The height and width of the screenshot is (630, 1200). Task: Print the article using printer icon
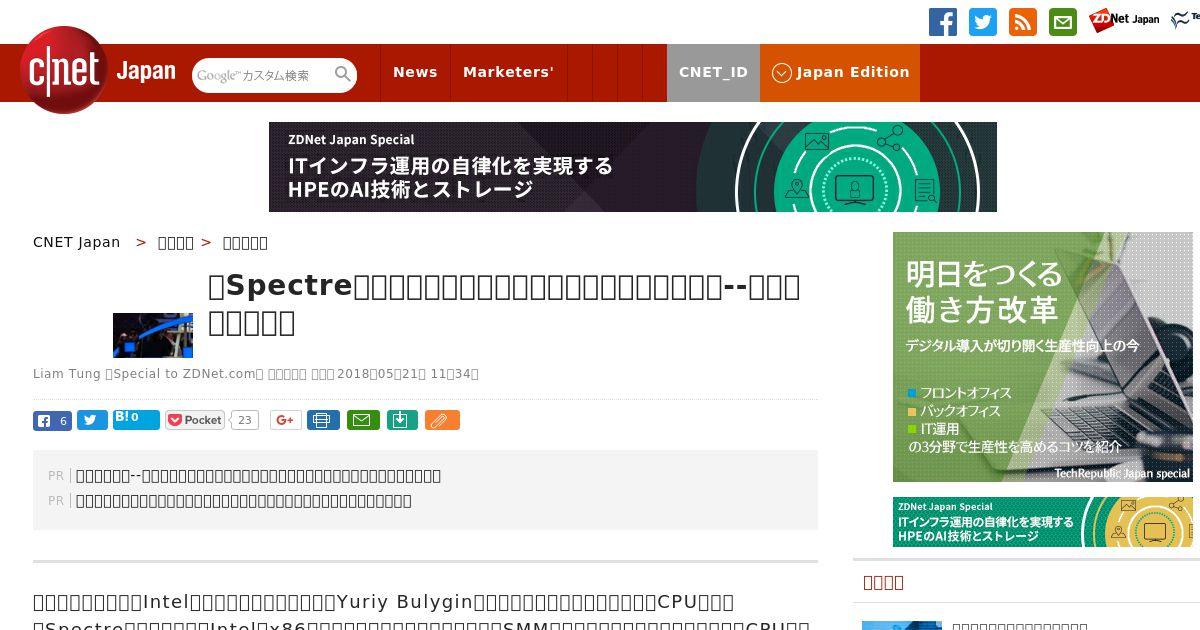[x=323, y=420]
